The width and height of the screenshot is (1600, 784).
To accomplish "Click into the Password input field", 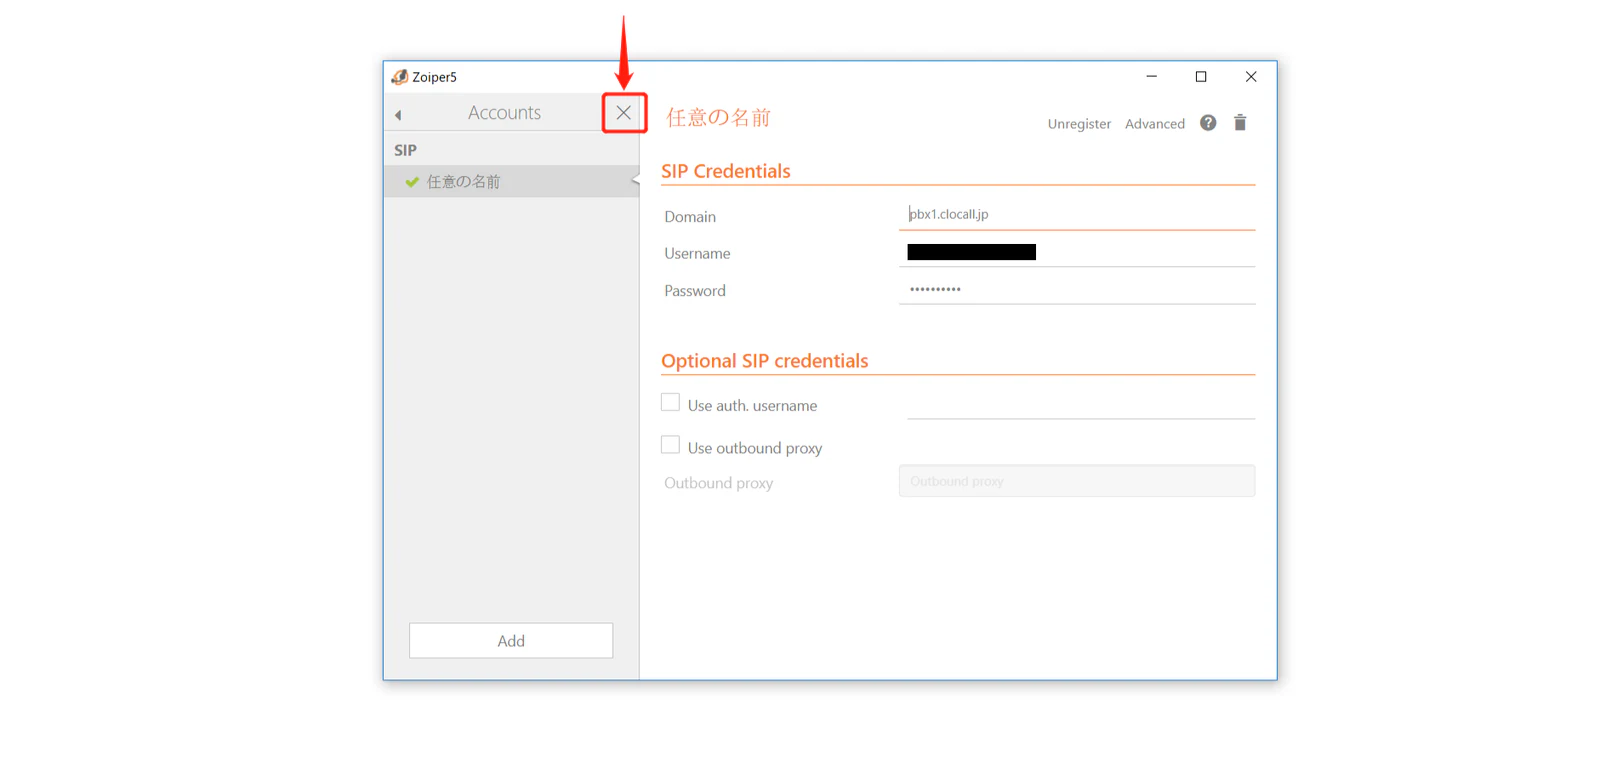I will coord(1077,289).
